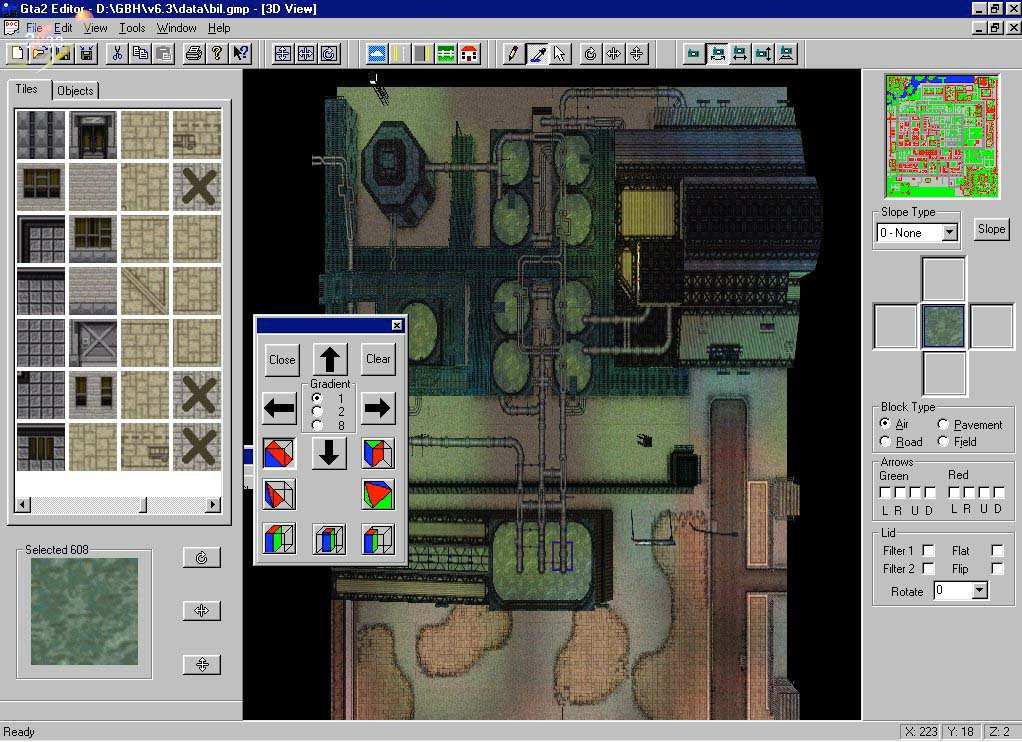Enable the Lid Flip checkbox
The width and height of the screenshot is (1022, 742).
click(x=997, y=569)
